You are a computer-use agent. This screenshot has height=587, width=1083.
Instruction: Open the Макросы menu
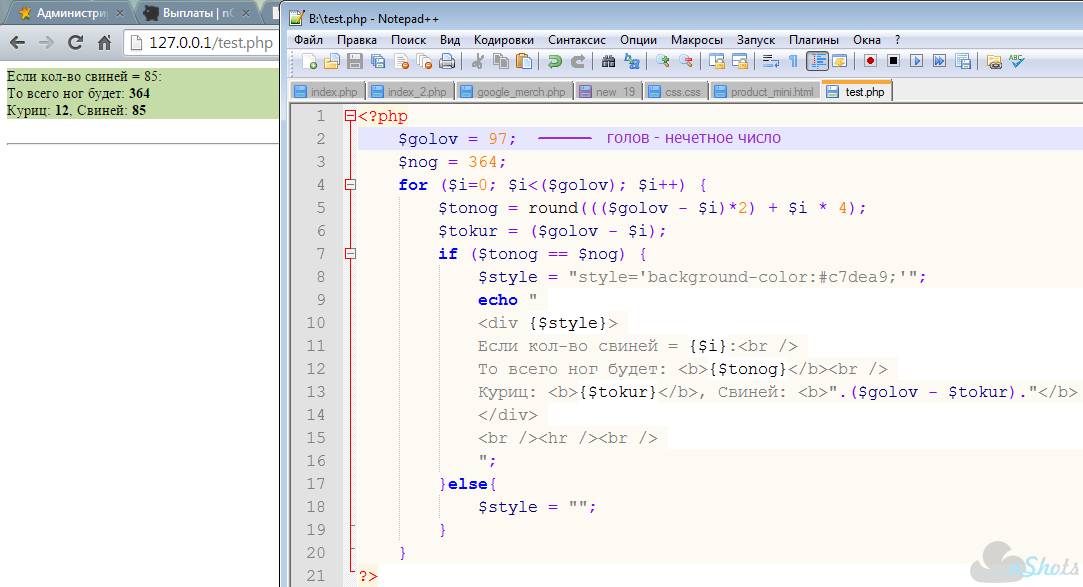(696, 40)
